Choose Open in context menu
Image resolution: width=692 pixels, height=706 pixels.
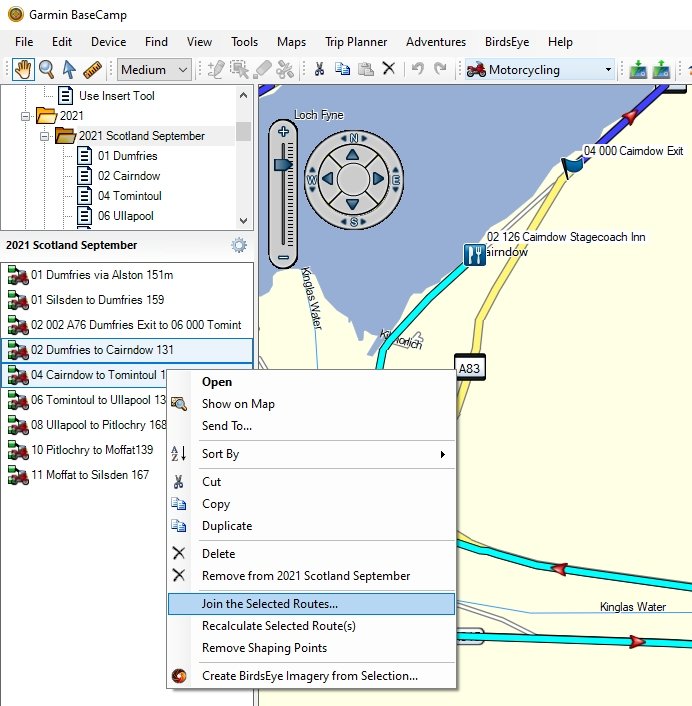[x=312, y=382]
